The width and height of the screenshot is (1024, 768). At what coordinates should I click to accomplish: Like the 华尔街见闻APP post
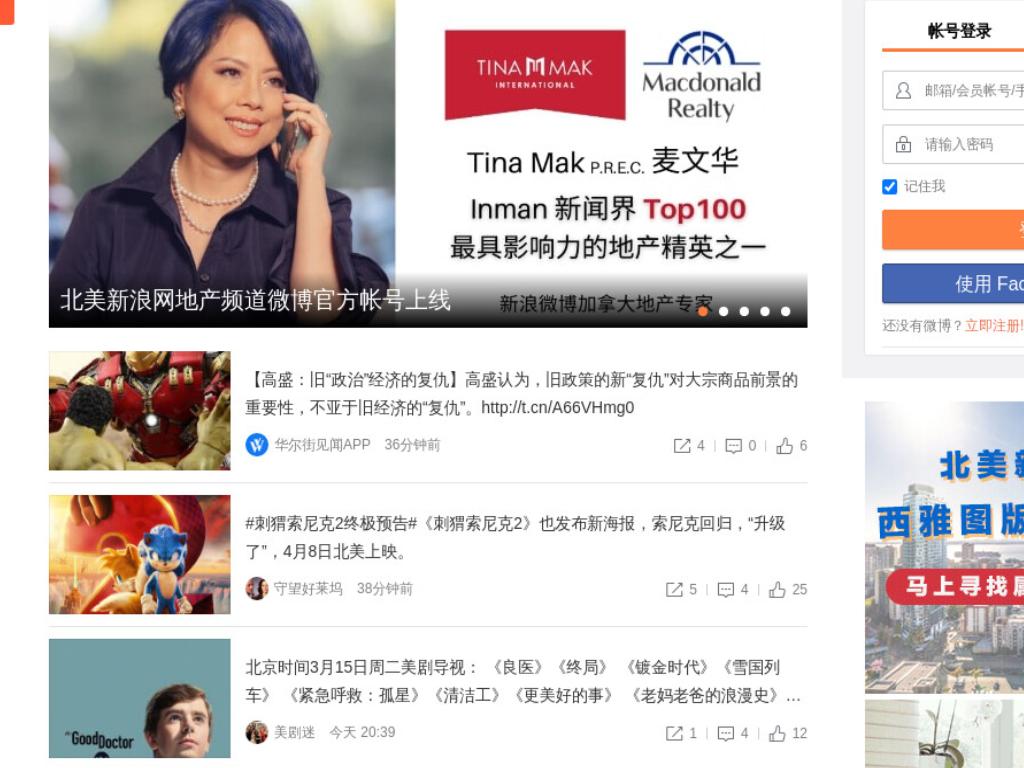pyautogui.click(x=784, y=446)
